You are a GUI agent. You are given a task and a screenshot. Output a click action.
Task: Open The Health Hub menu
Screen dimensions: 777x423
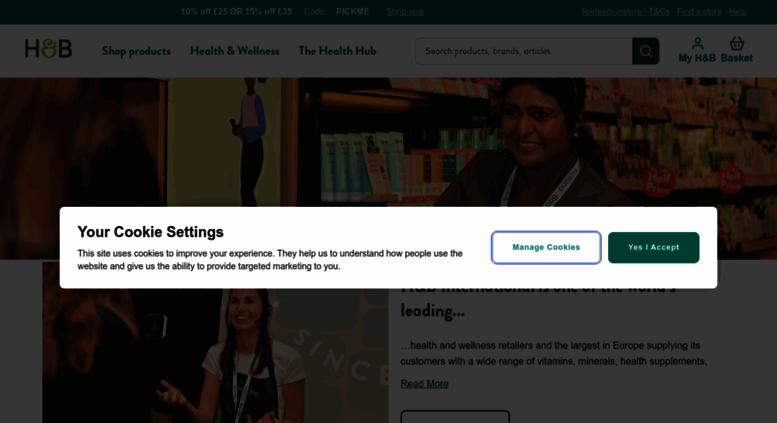click(337, 51)
